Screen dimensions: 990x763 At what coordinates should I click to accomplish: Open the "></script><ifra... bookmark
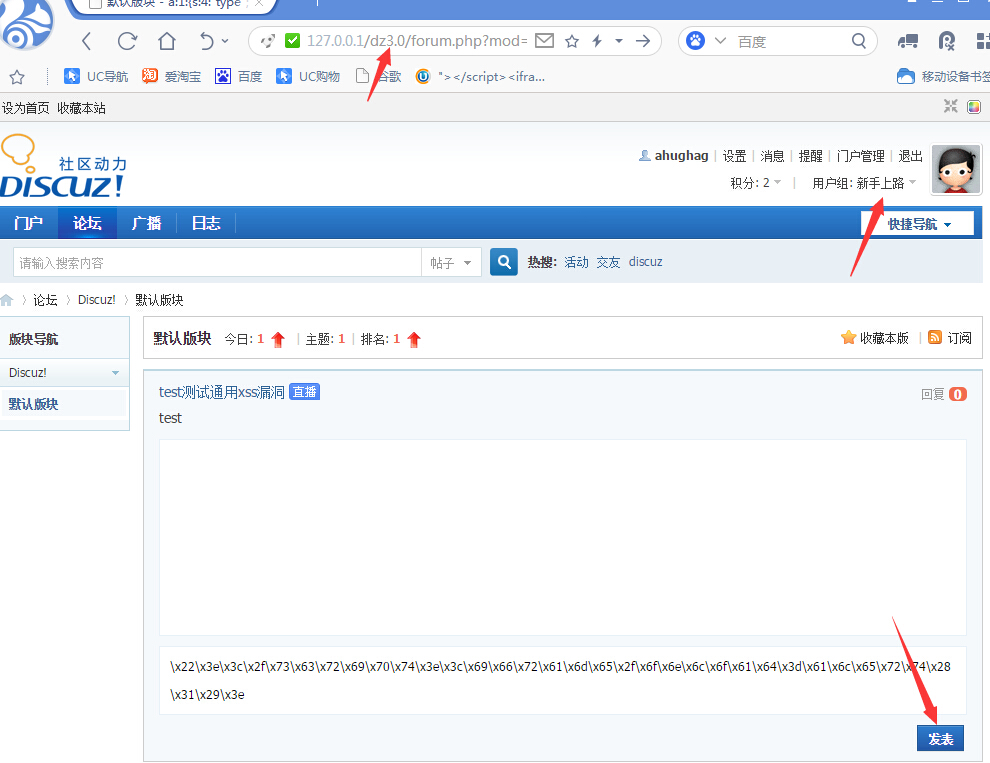pyautogui.click(x=480, y=76)
